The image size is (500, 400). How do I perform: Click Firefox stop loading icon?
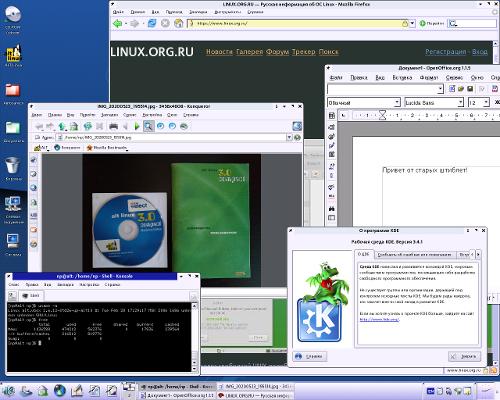pos(165,23)
